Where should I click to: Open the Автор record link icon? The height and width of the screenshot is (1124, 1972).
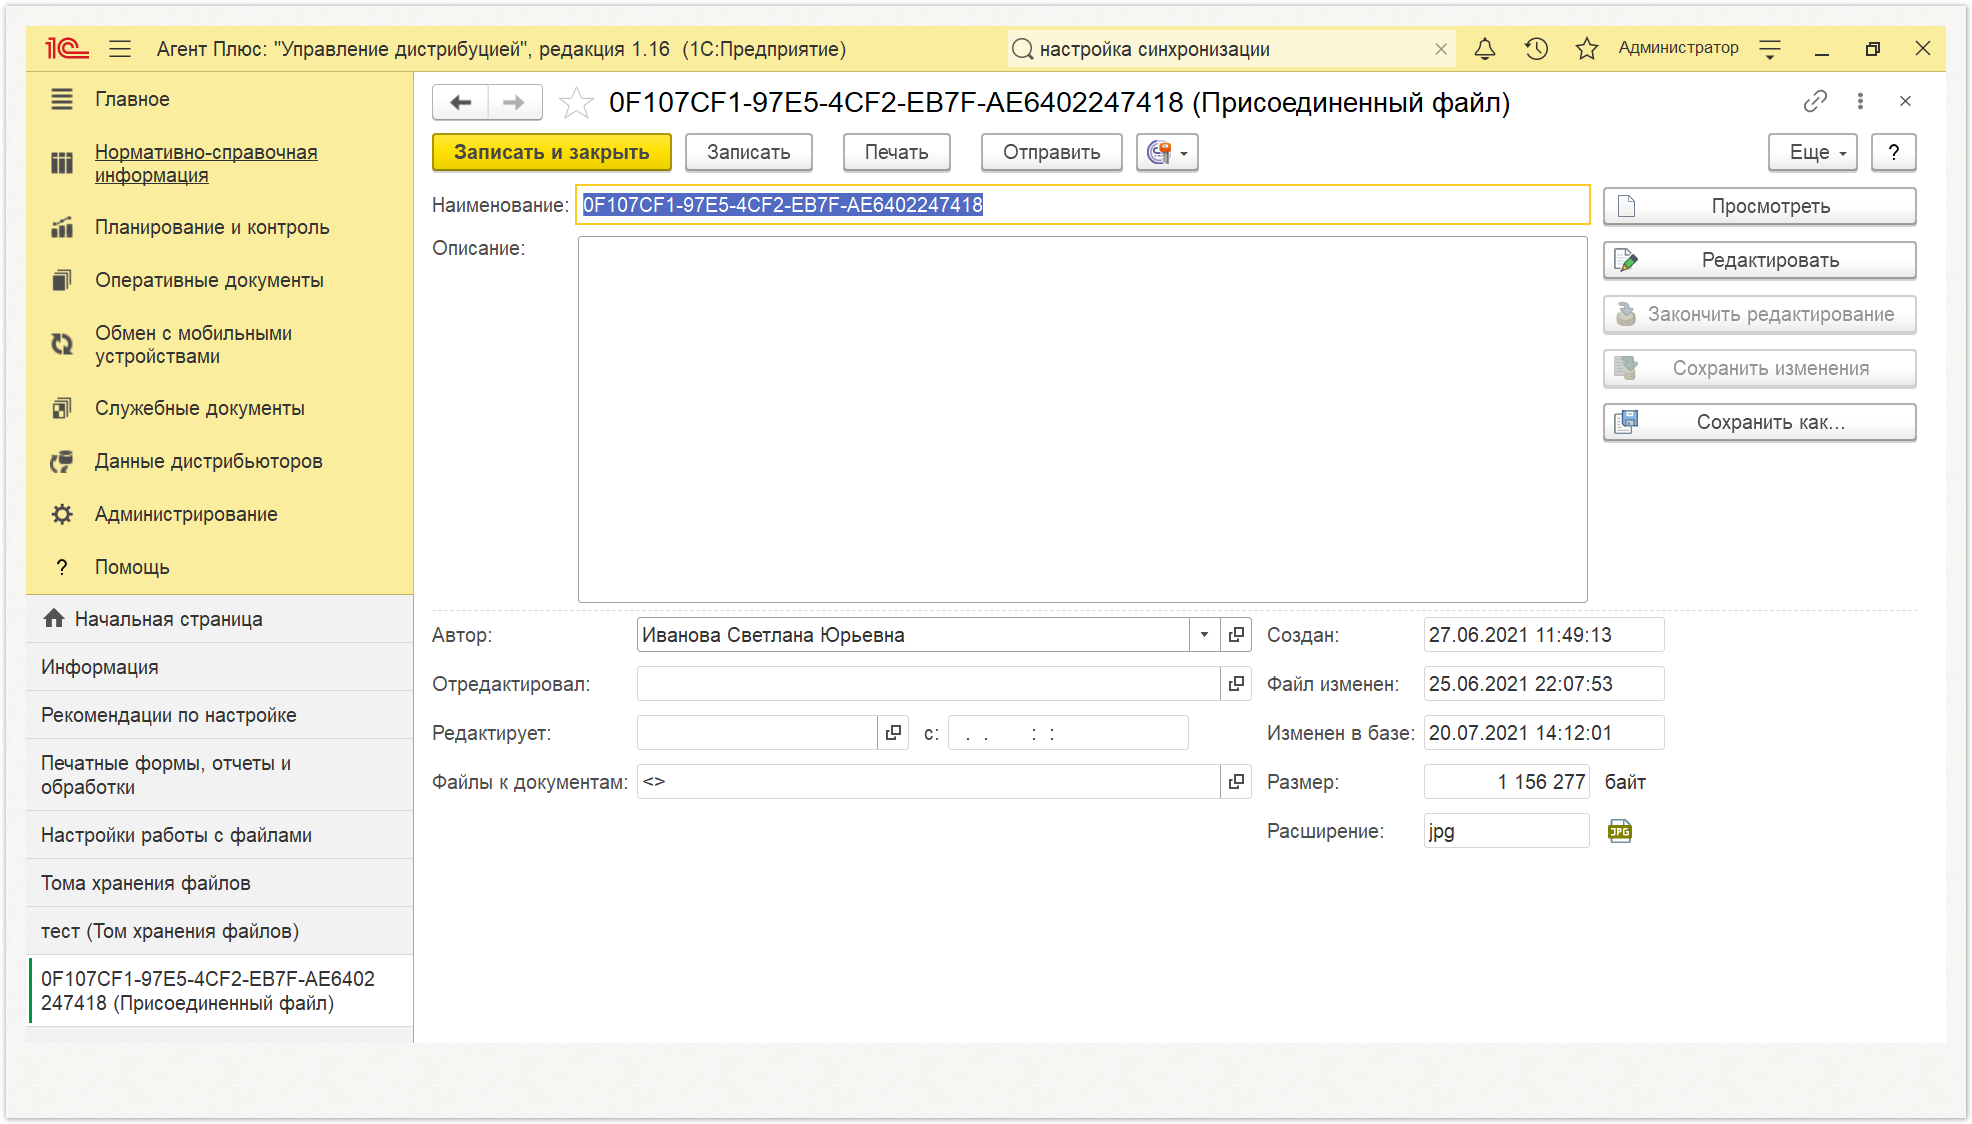[x=1236, y=635]
